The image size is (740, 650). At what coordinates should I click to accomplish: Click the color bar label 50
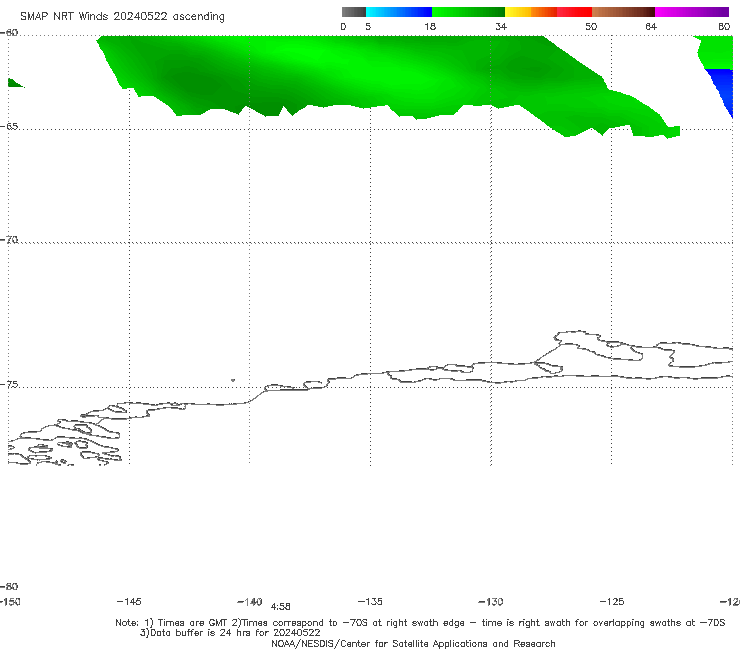[591, 26]
